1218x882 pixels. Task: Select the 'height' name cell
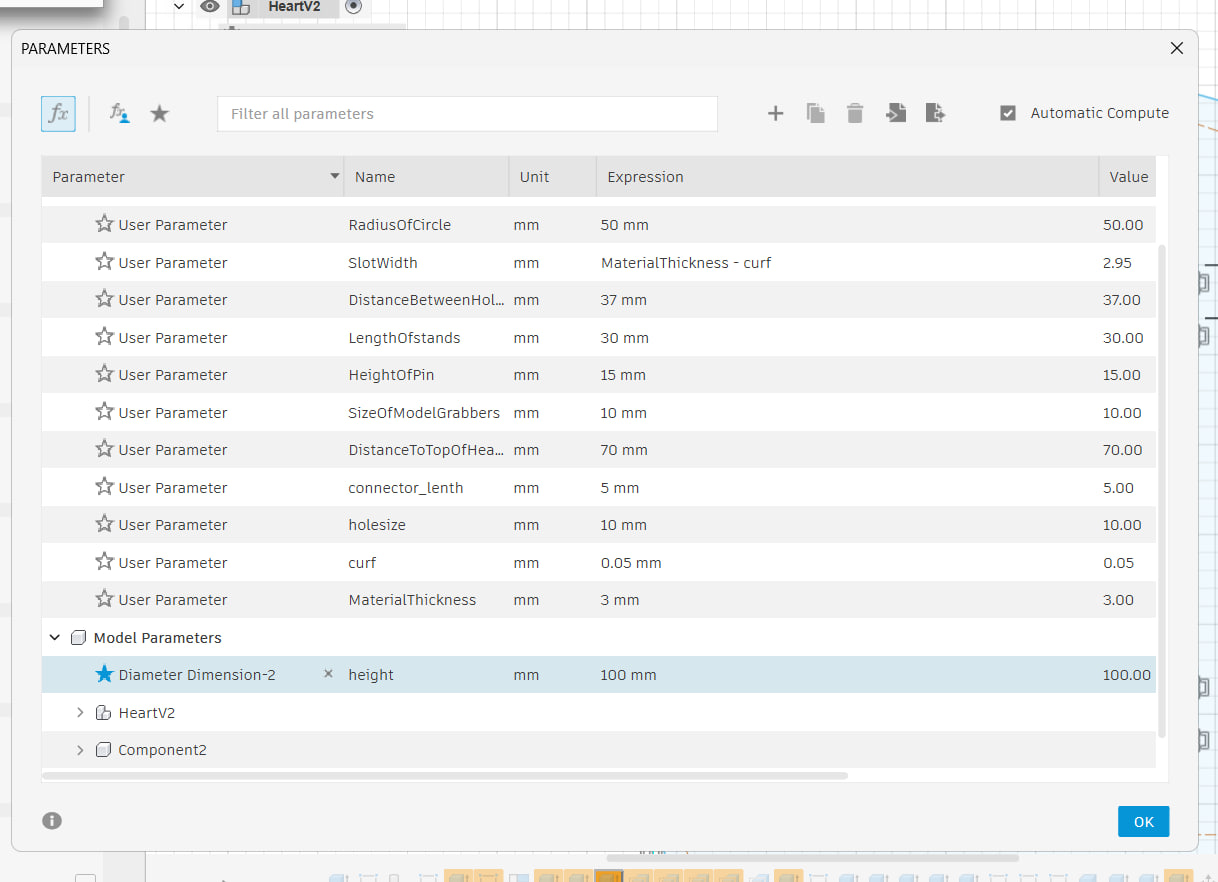pyautogui.click(x=371, y=675)
